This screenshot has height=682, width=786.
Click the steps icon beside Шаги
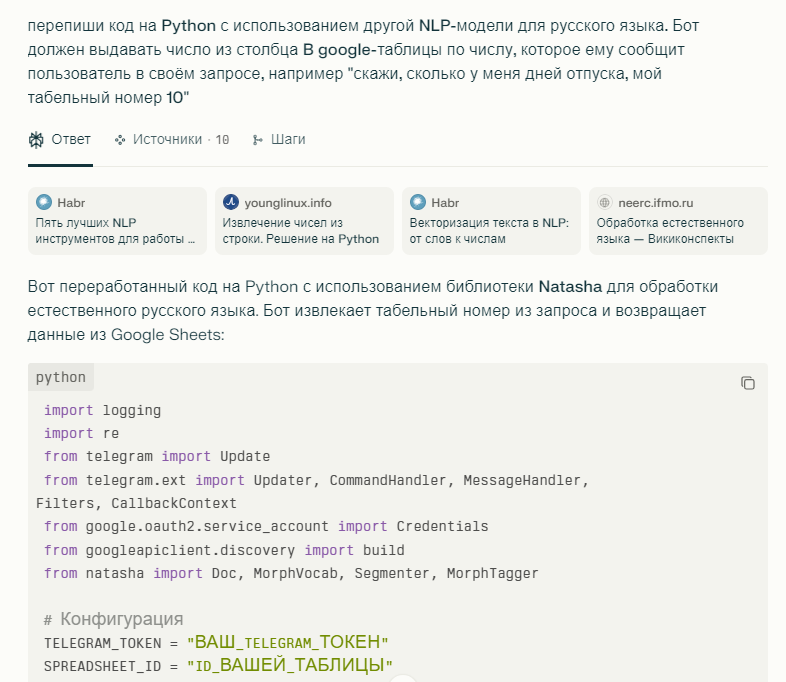(258, 140)
